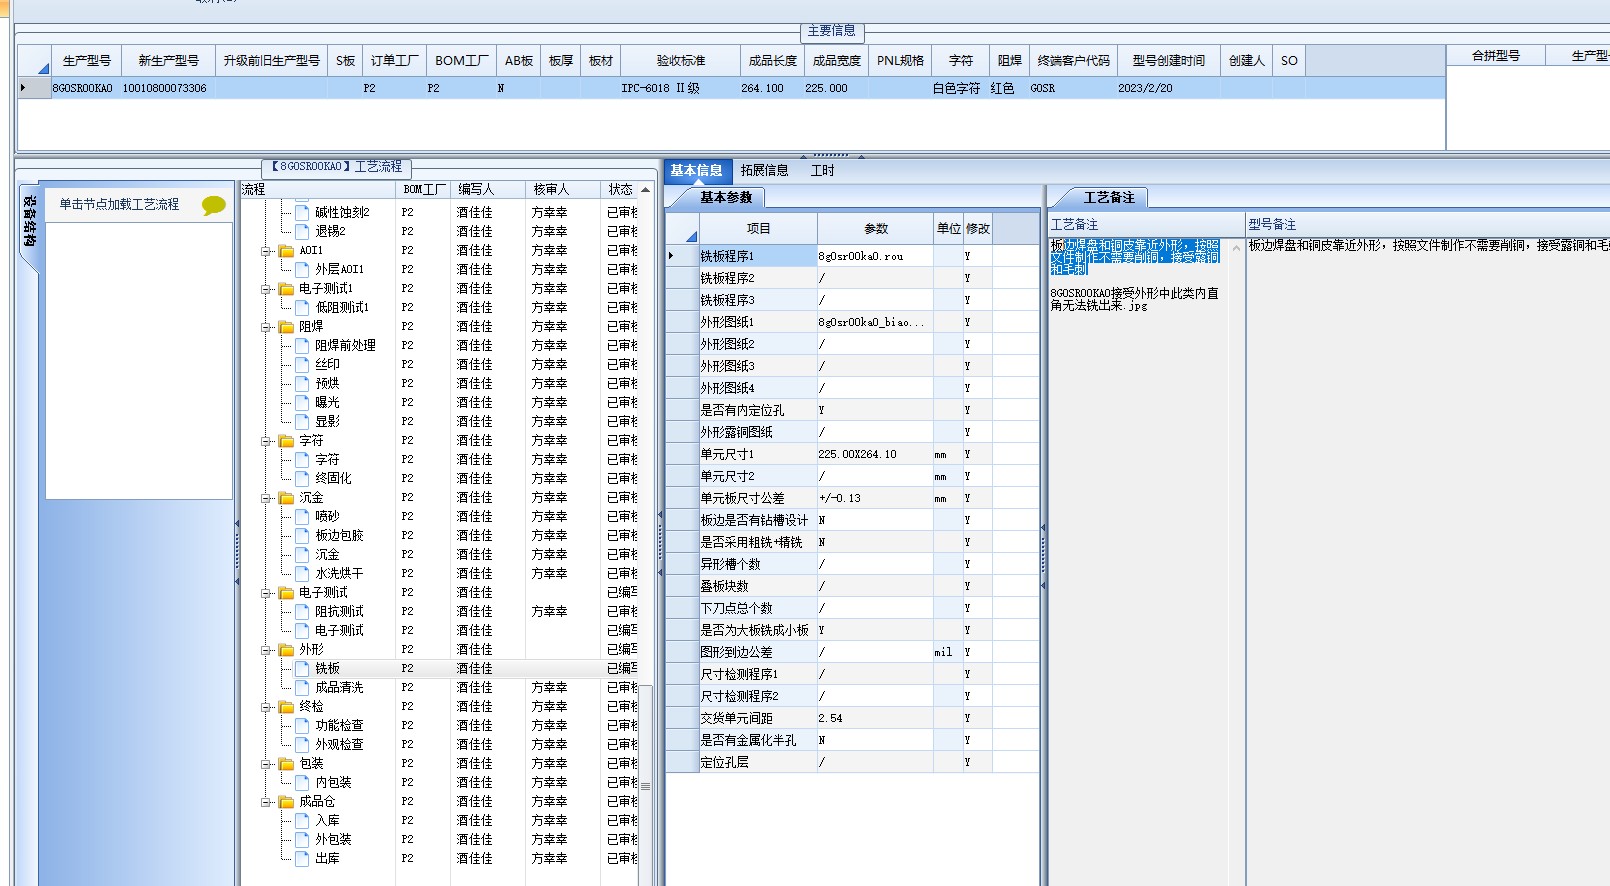1610x886 pixels.
Task: Click the document icon beside 铣板
Action: (302, 668)
